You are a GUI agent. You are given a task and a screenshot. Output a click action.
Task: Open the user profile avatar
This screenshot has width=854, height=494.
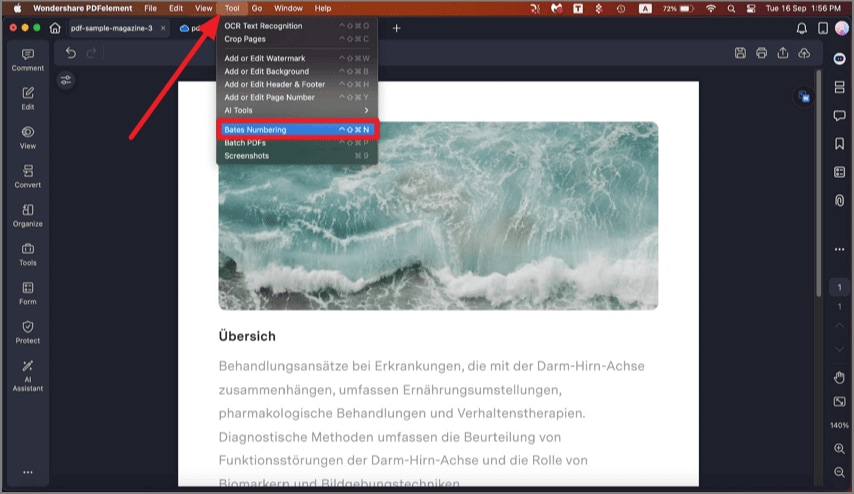point(842,28)
